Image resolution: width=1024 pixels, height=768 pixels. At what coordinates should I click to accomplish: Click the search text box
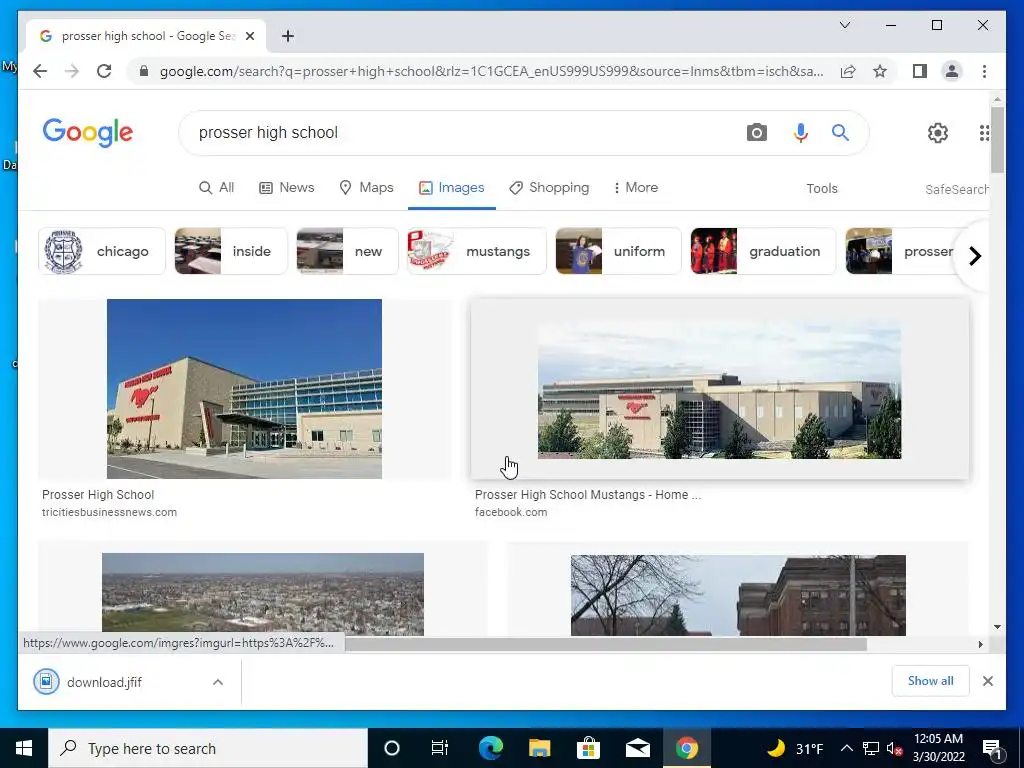464,133
